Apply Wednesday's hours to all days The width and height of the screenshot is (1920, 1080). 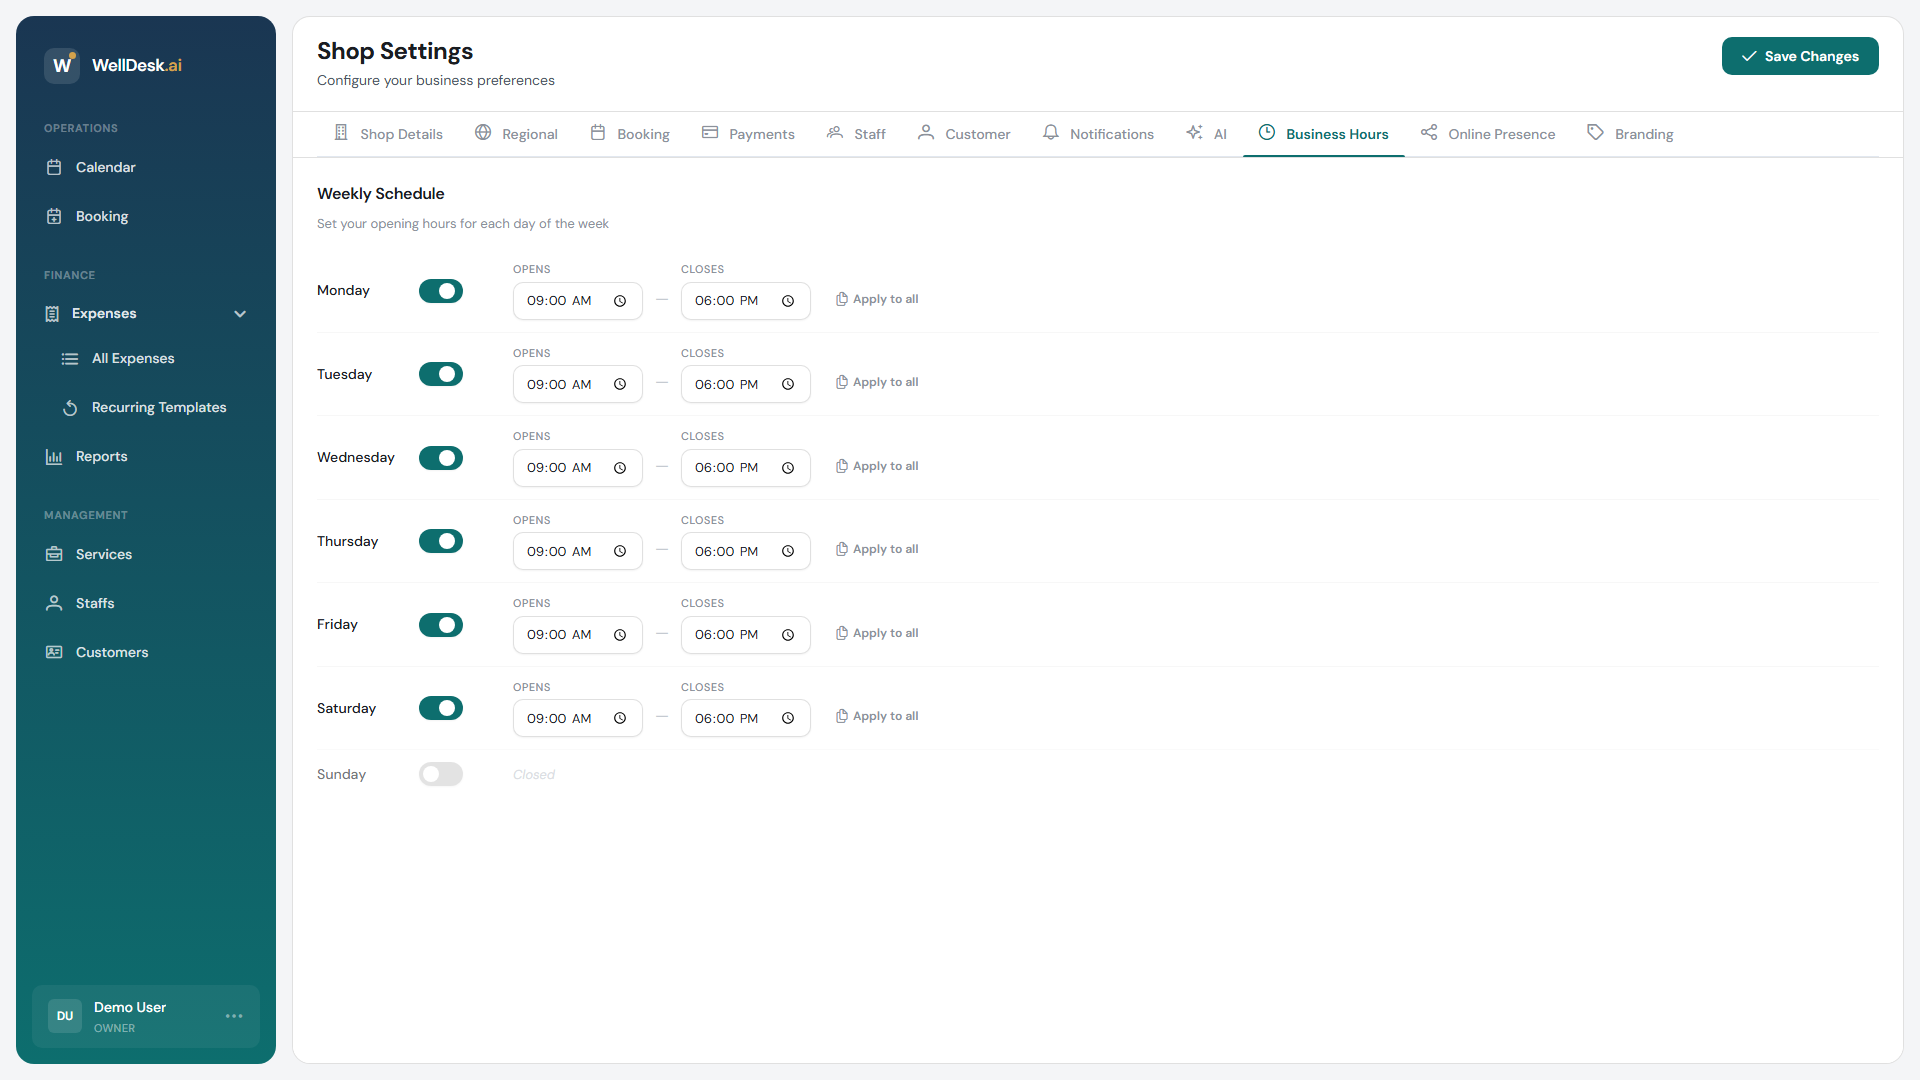pyautogui.click(x=877, y=465)
